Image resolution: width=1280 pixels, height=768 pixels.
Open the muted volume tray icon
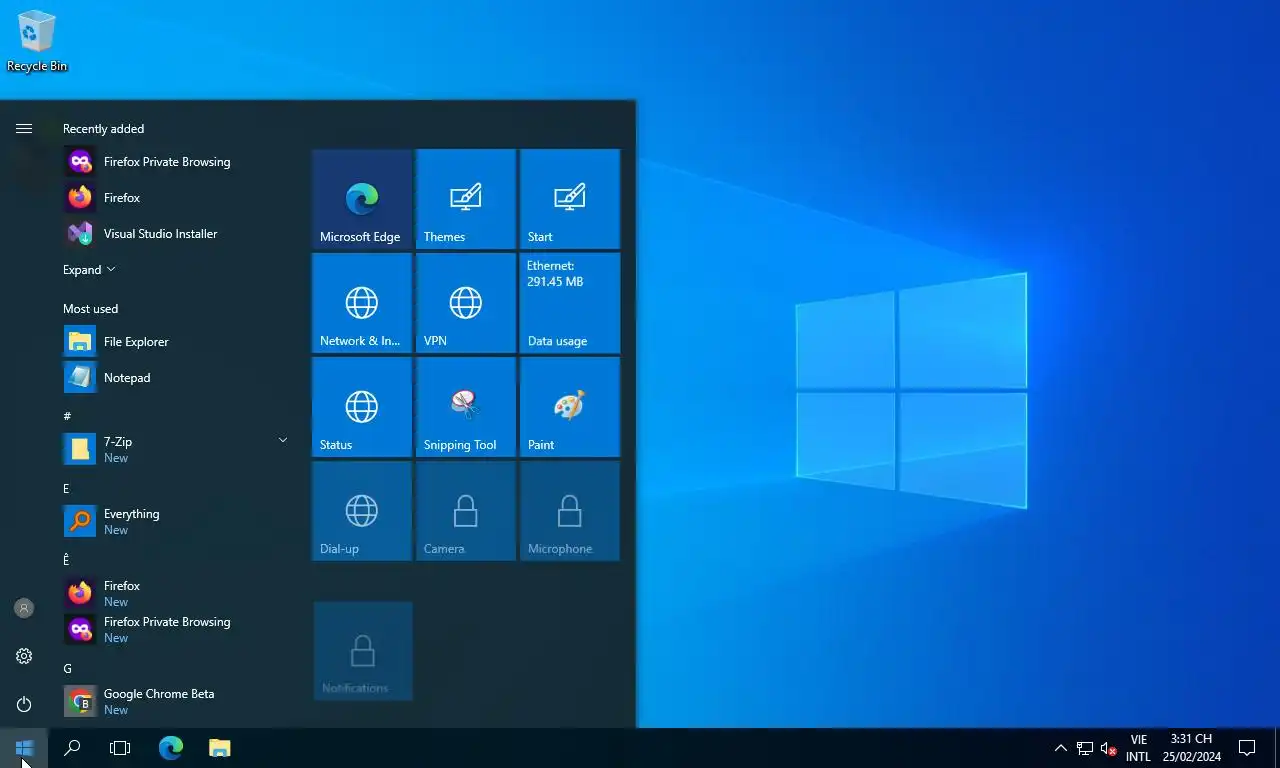[1108, 748]
